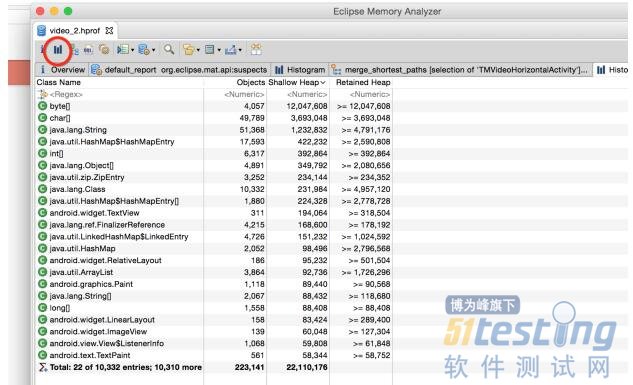Click the class icon beside long[]
The image size is (633, 385).
(42, 308)
